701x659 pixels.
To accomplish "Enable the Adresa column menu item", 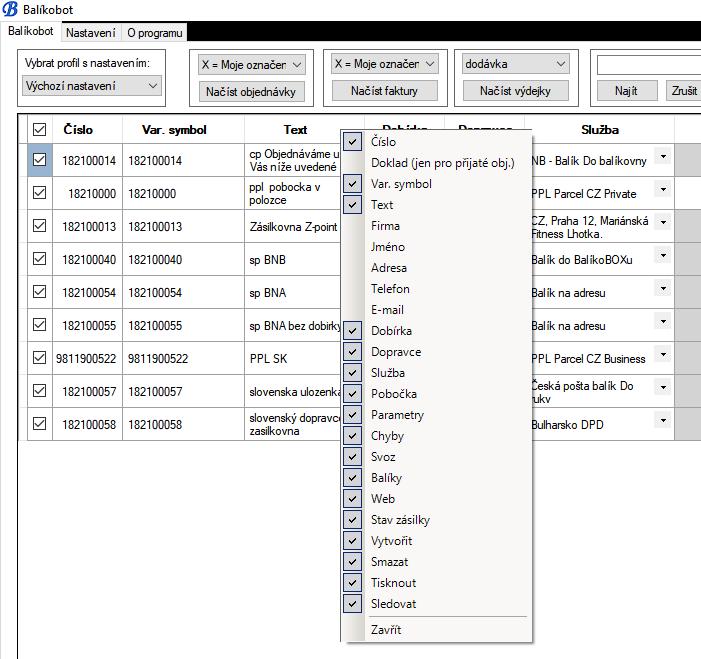I will [x=437, y=268].
